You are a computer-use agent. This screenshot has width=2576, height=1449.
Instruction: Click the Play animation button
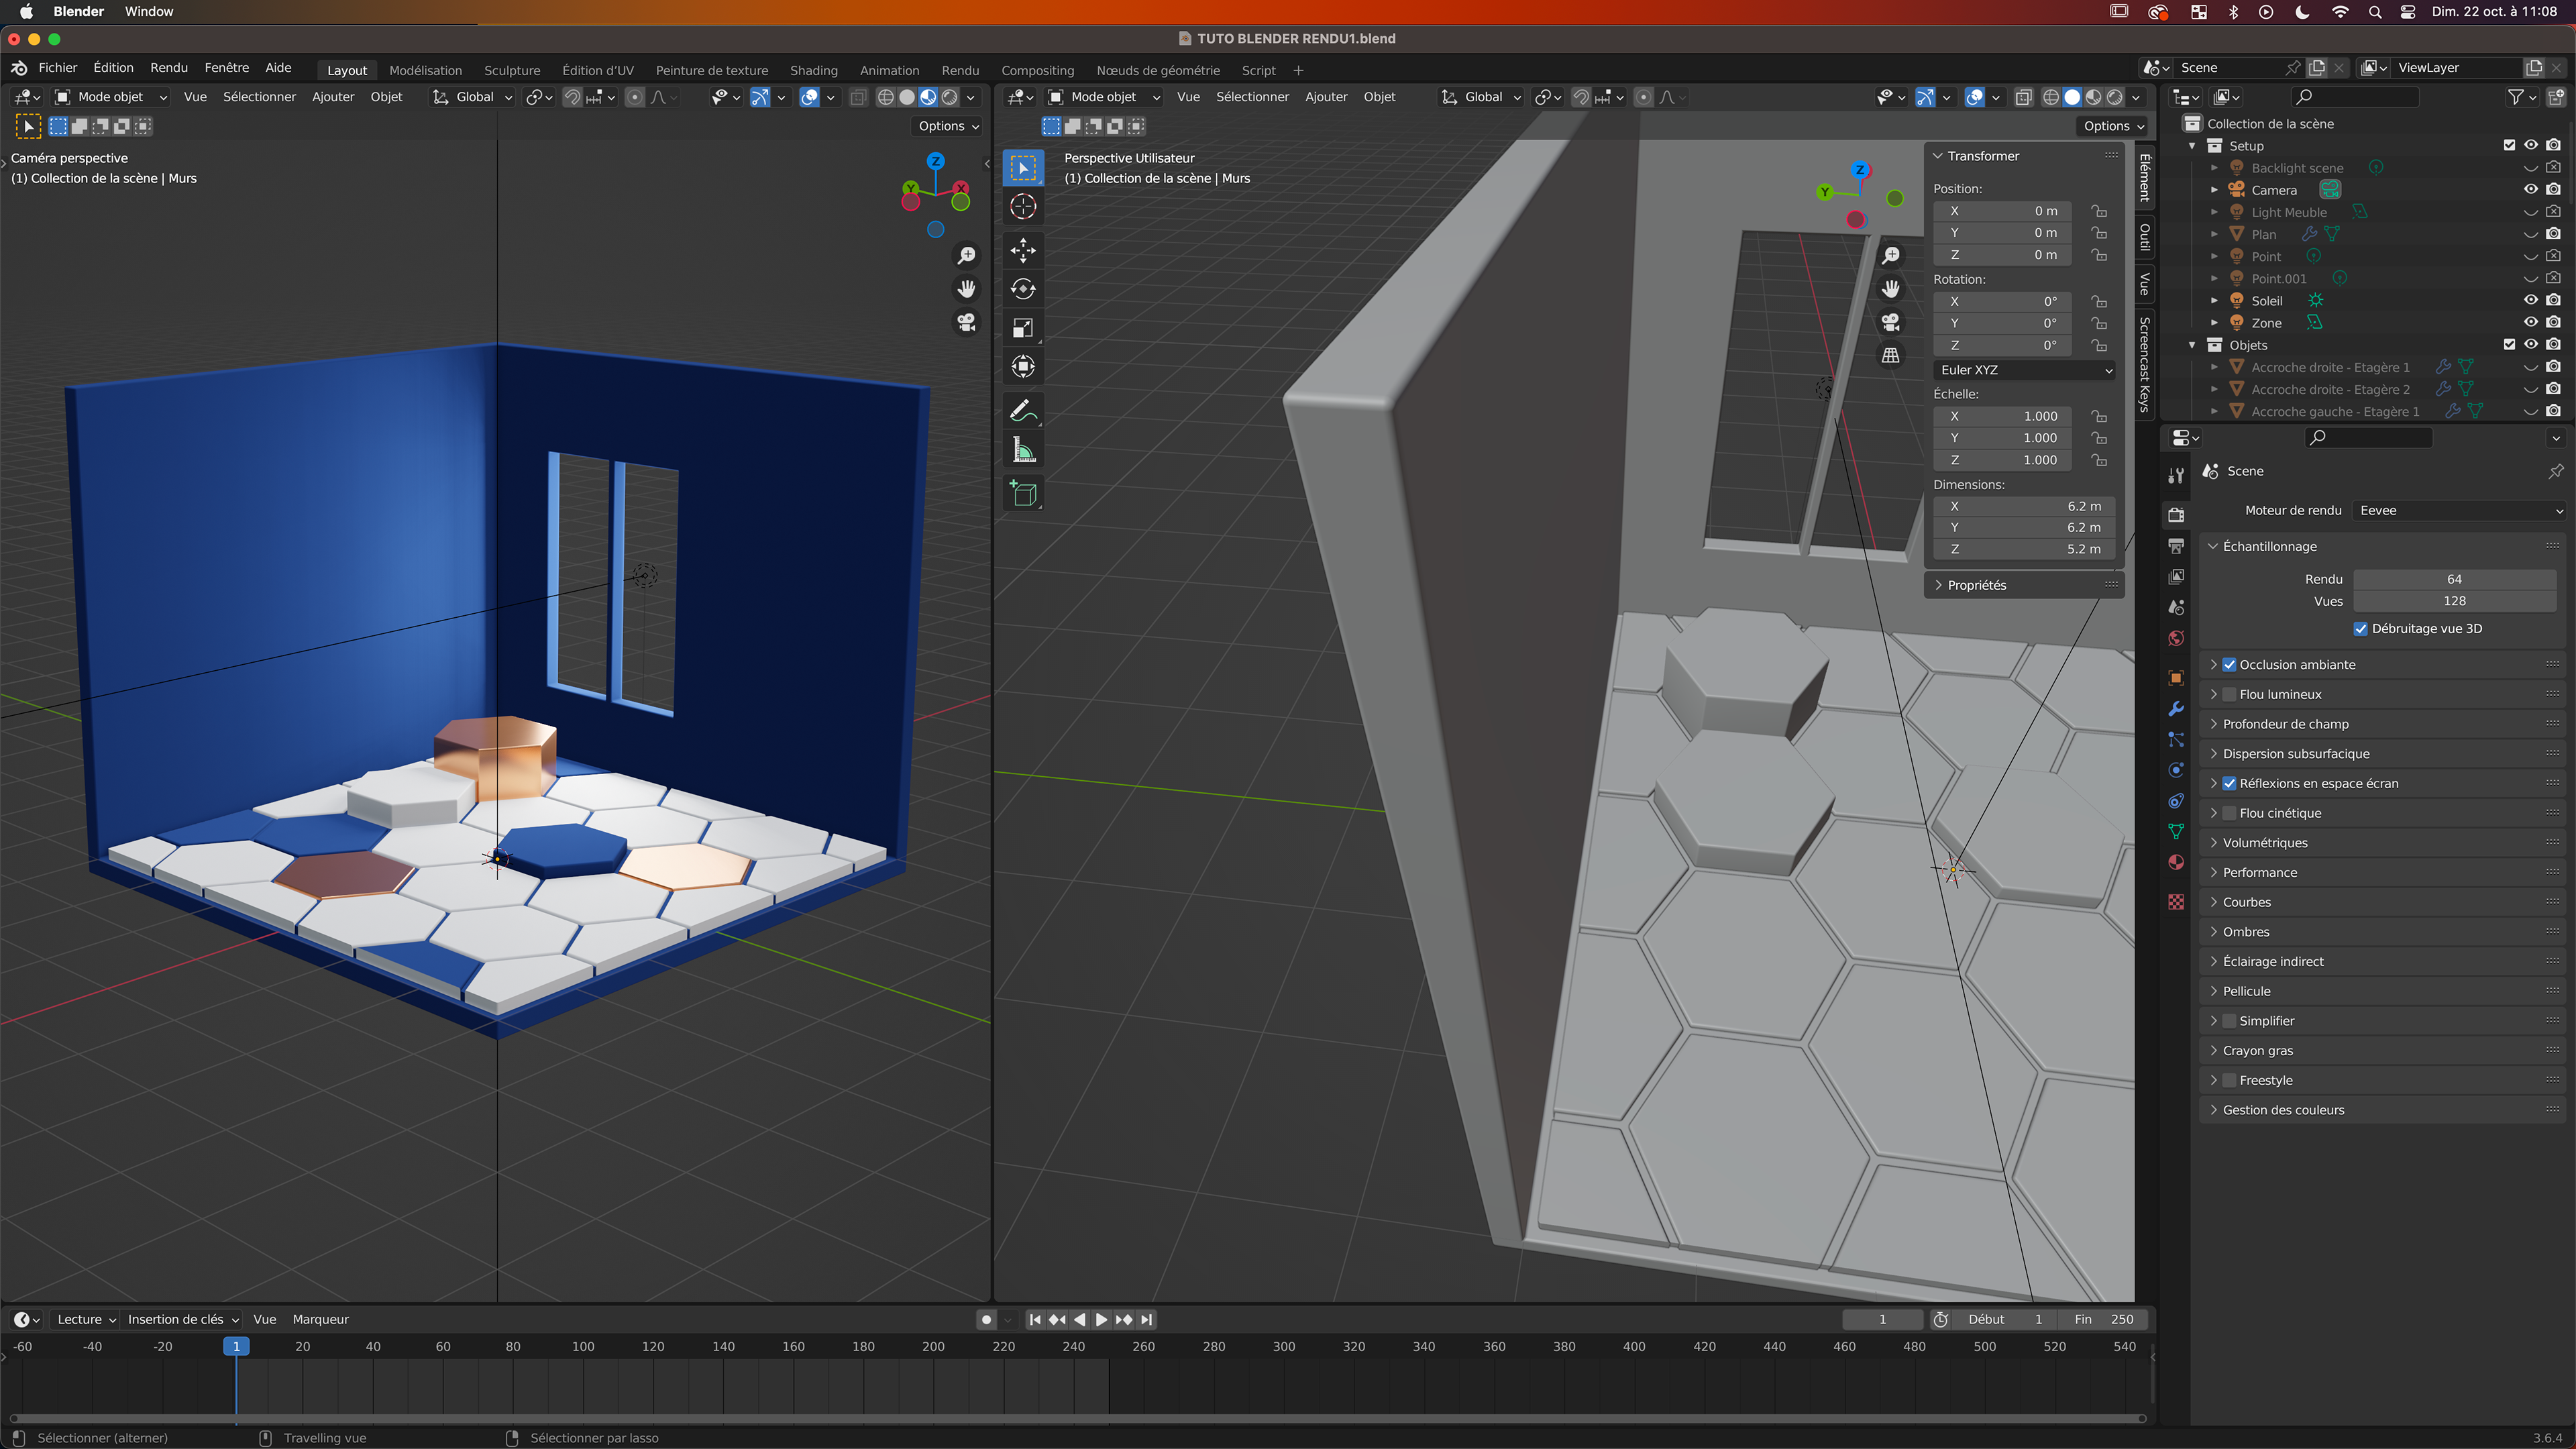pos(1101,1321)
